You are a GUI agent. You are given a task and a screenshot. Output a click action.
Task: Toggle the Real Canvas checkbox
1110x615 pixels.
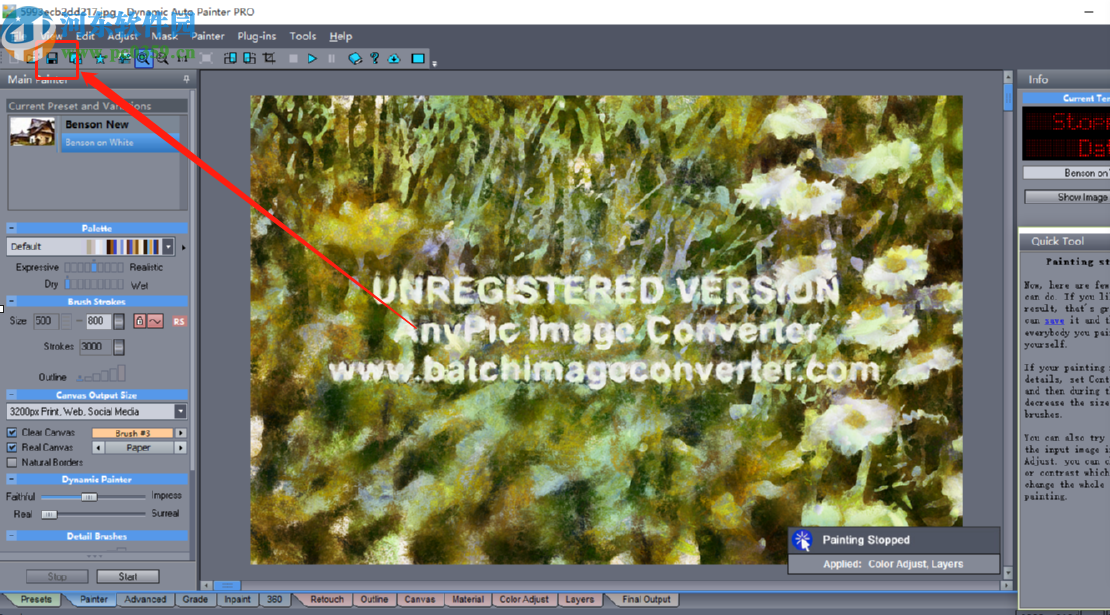12,447
